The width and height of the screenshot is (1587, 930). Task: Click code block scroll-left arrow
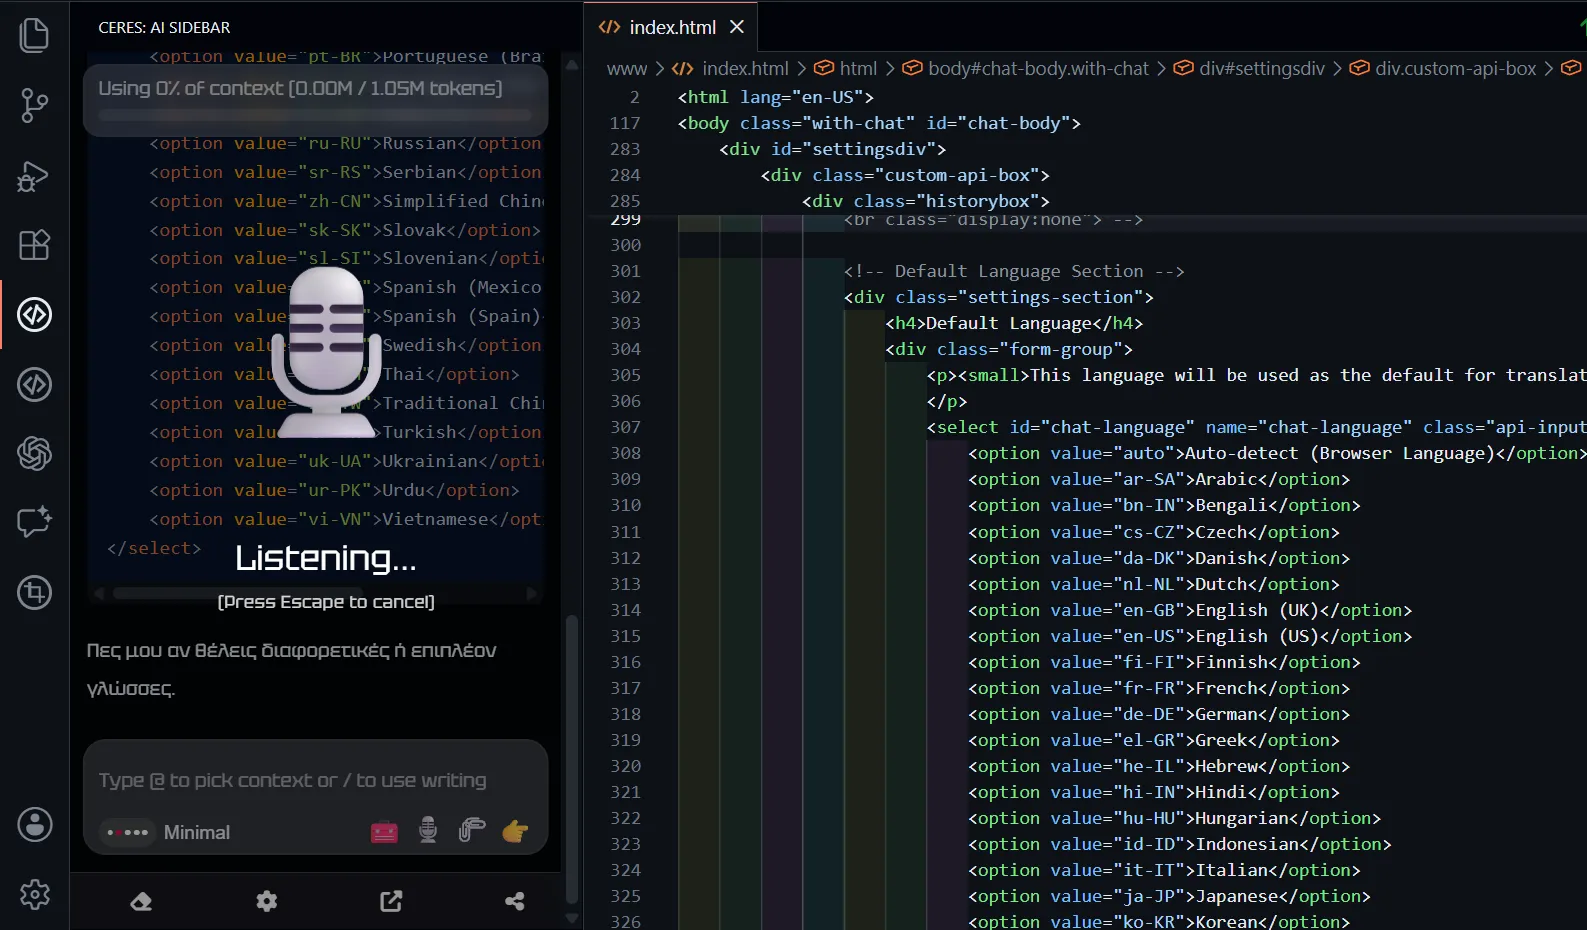pos(99,593)
